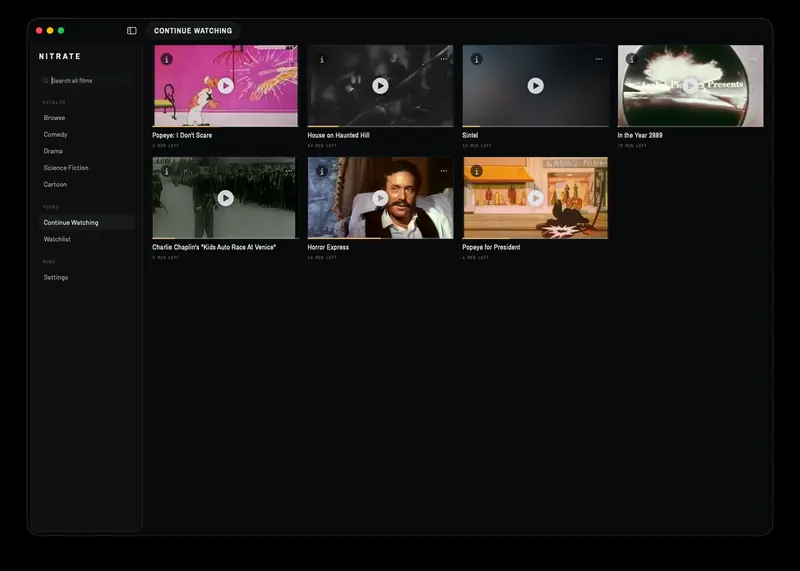Screen dimensions: 800x571
Task: Open the Drama category
Action: [86, 151]
